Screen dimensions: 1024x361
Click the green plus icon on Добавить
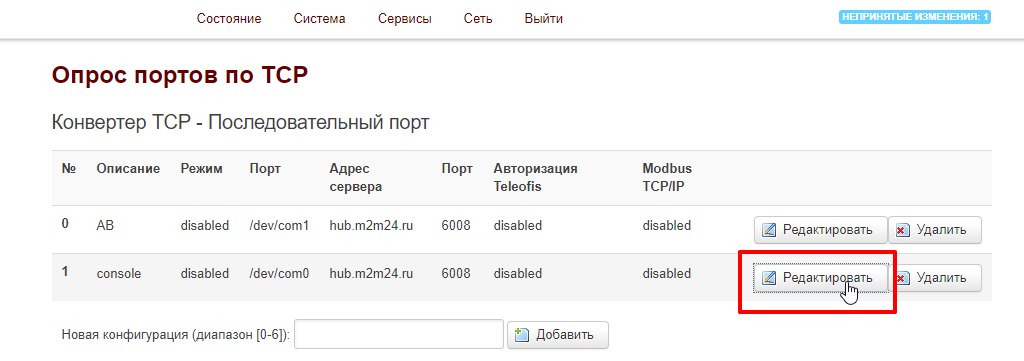point(521,335)
